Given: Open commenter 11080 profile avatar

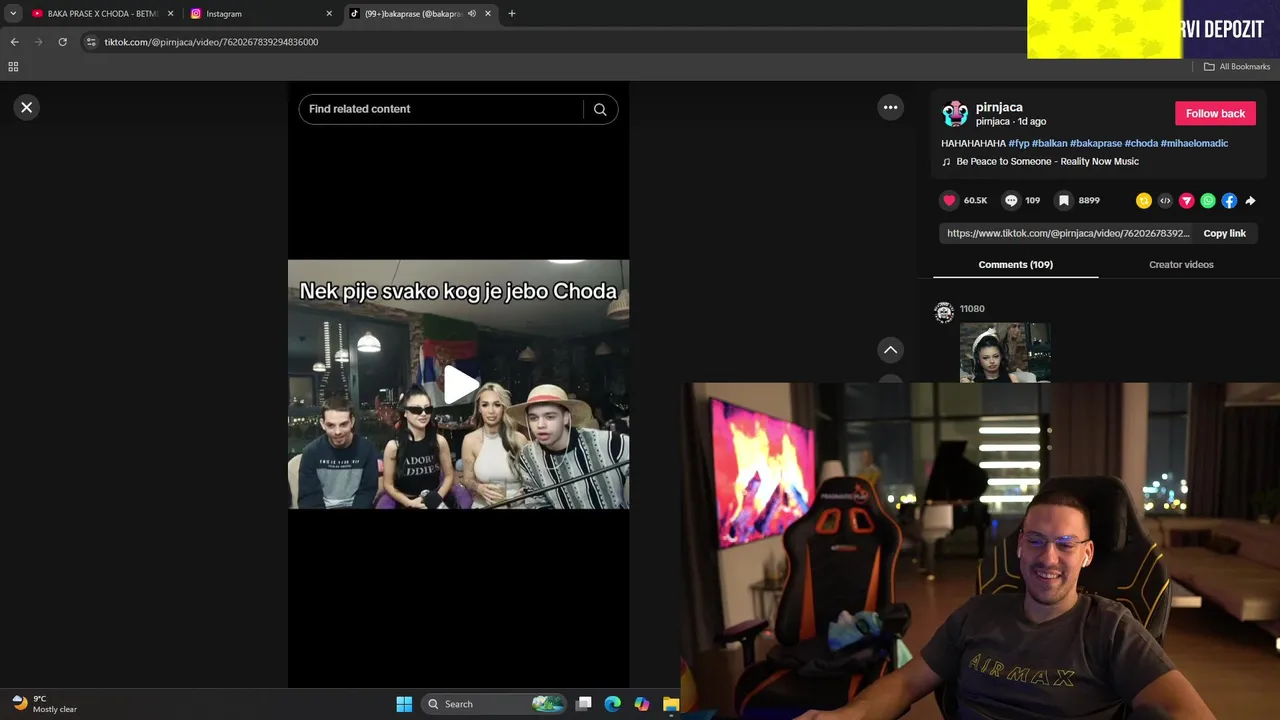Looking at the screenshot, I should click(x=944, y=313).
